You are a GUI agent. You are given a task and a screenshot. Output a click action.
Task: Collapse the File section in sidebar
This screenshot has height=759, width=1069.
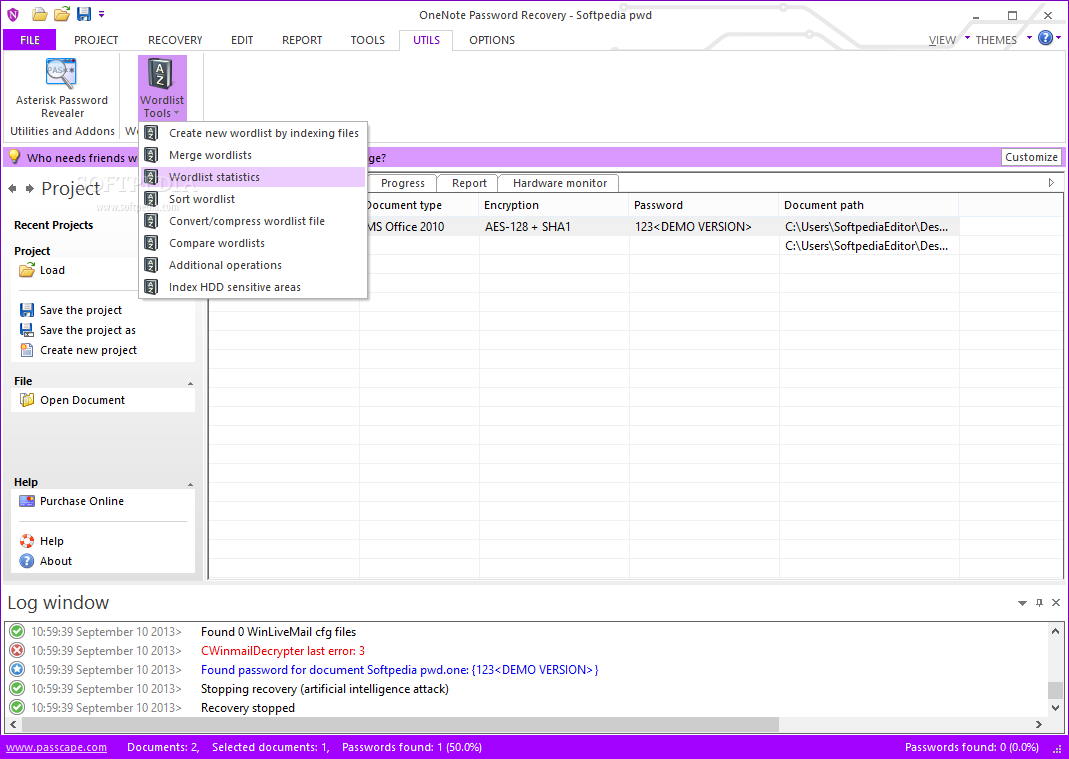[x=190, y=383]
